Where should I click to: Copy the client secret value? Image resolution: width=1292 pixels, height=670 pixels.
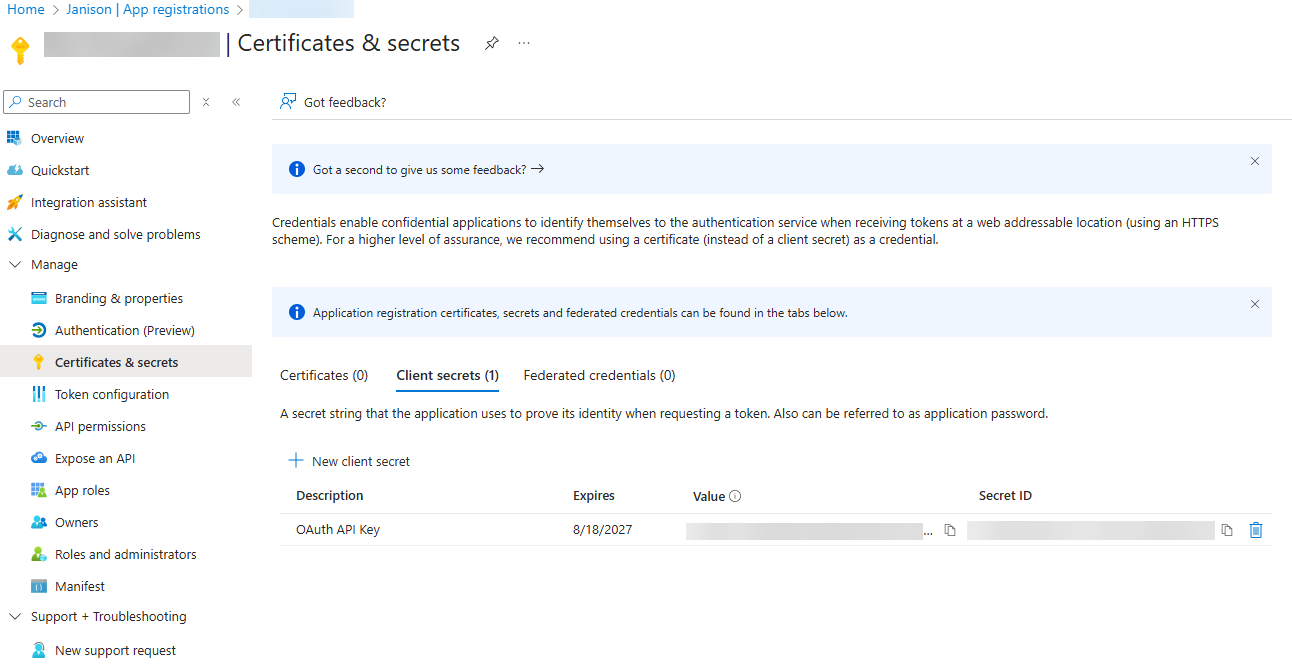(950, 530)
